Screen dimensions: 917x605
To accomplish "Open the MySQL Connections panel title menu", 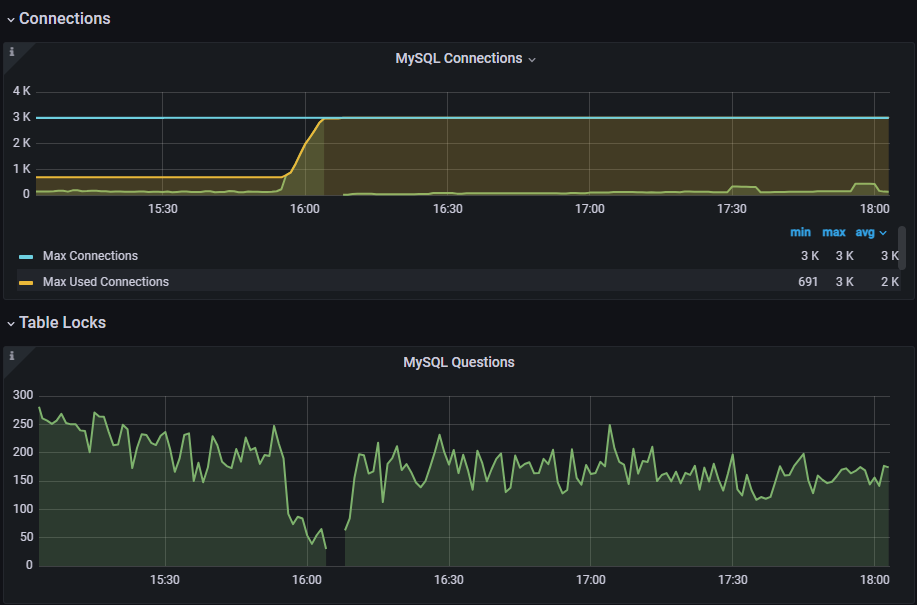I will tap(458, 58).
